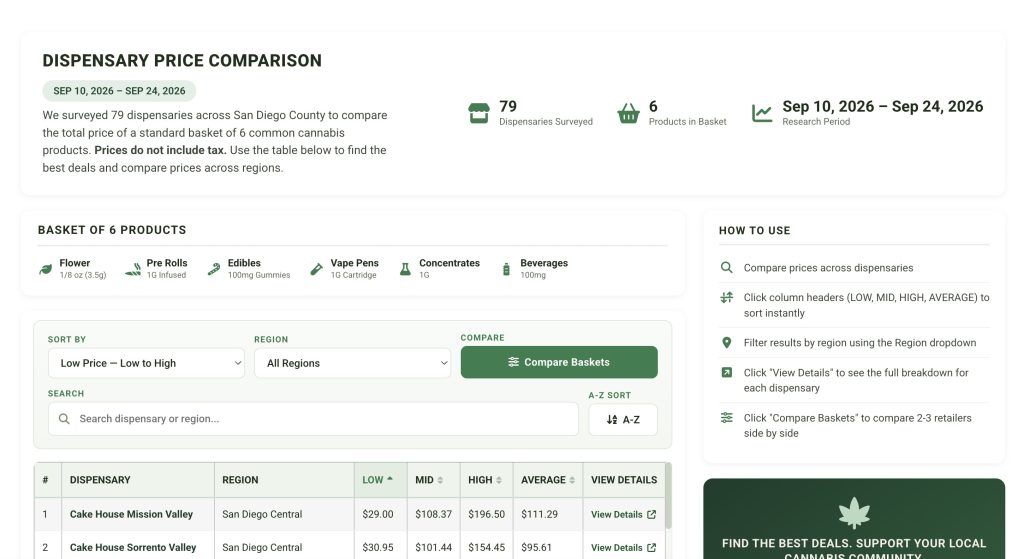The width and height of the screenshot is (1024, 559).
Task: Click Cake House Sorrento Valley dispensary name
Action: (x=133, y=547)
